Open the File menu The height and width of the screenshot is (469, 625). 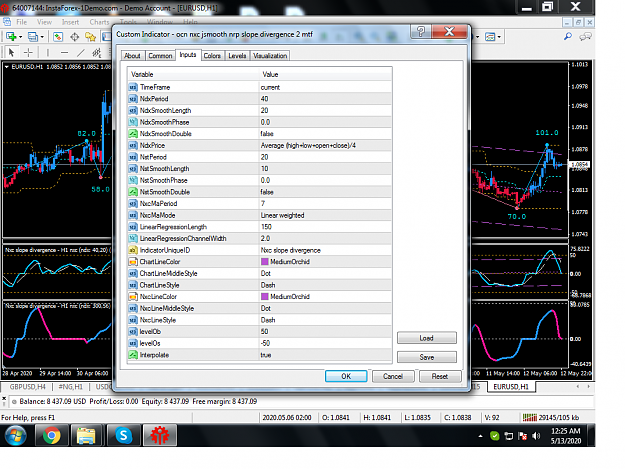tap(22, 22)
